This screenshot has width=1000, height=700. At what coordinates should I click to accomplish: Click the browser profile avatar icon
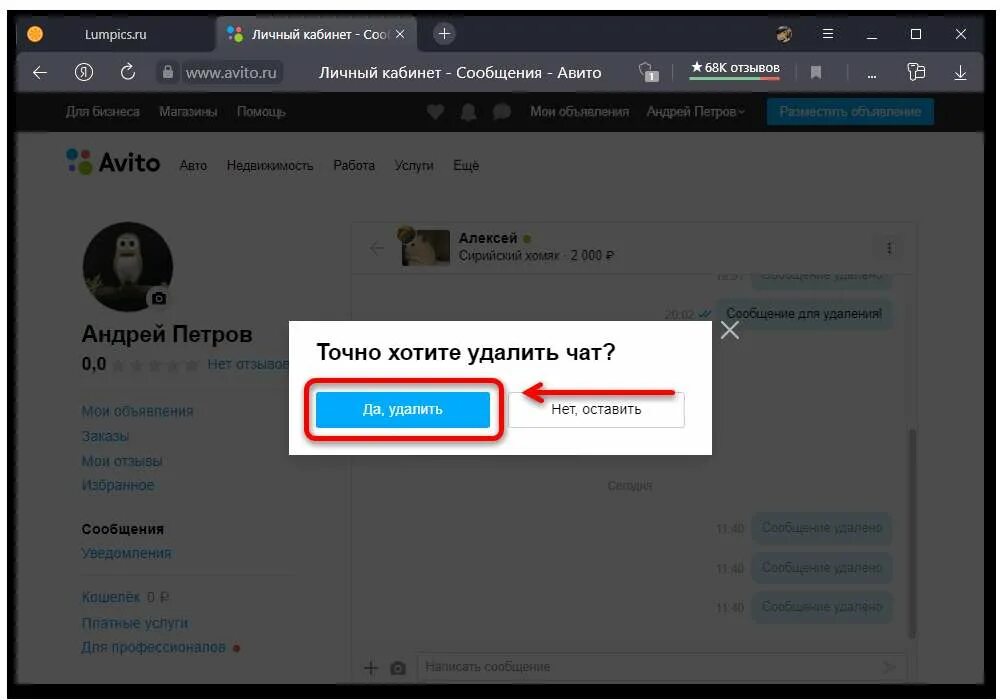[x=784, y=34]
